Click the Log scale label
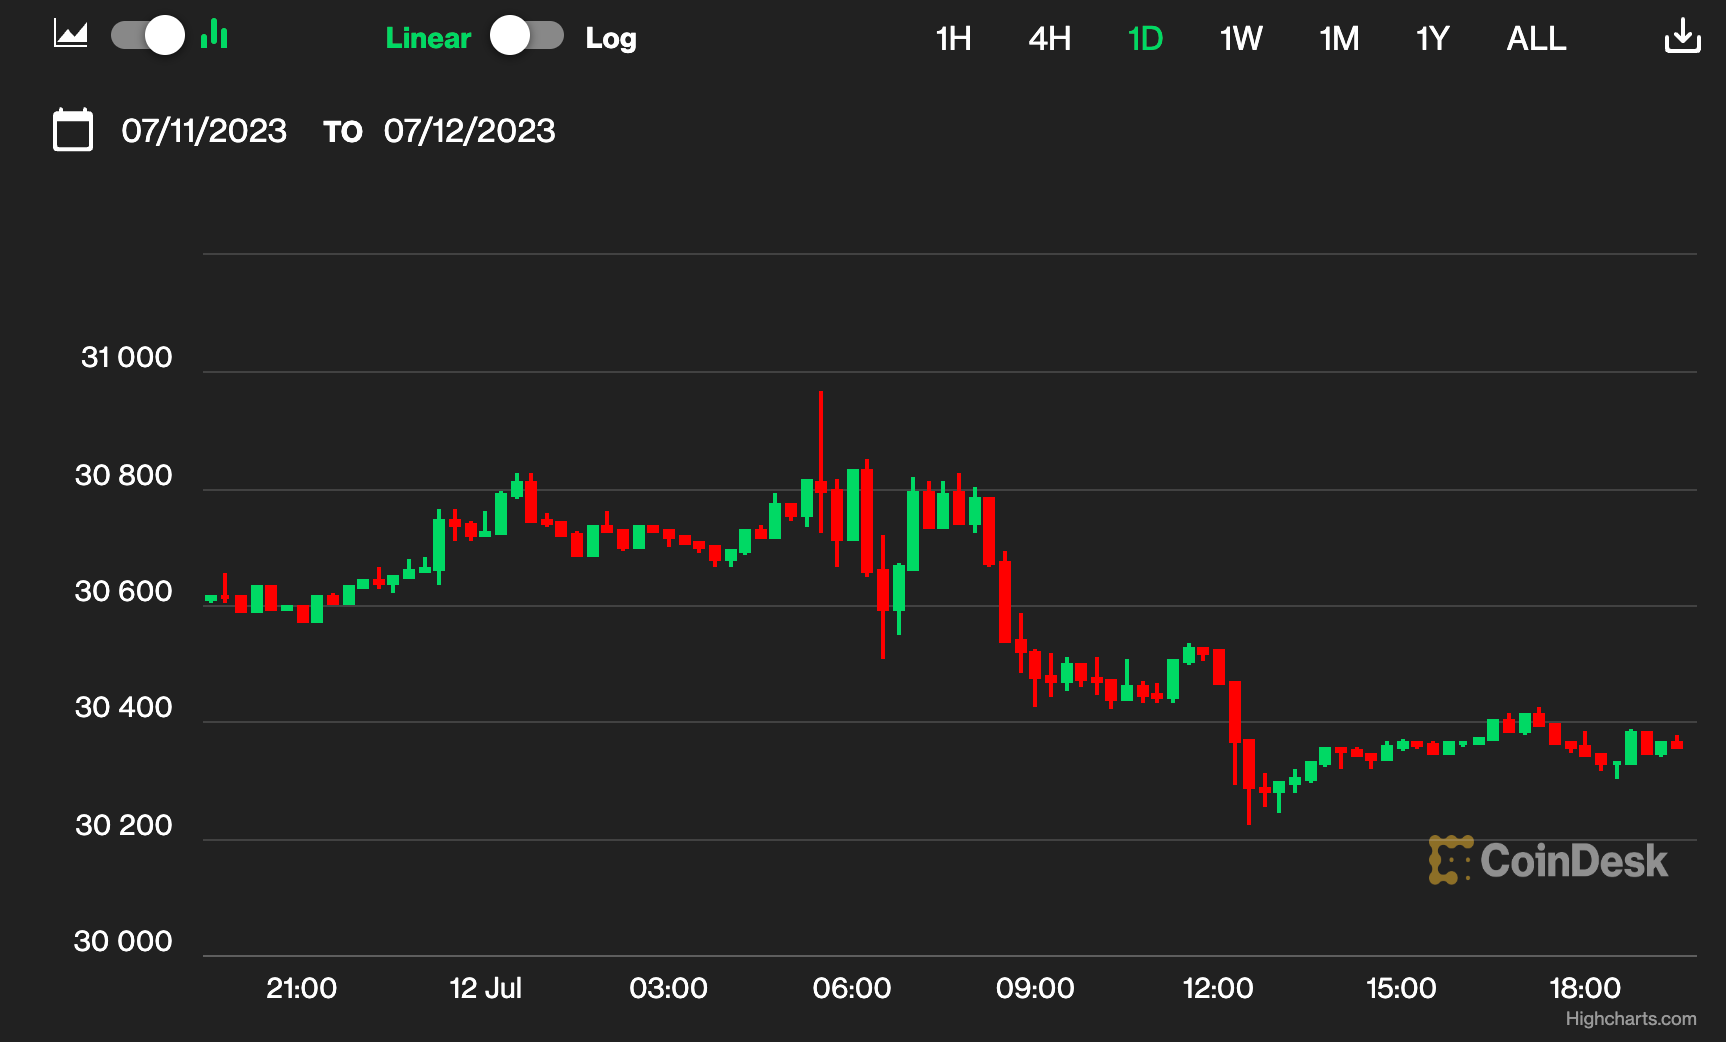The height and width of the screenshot is (1042, 1726). pos(611,38)
